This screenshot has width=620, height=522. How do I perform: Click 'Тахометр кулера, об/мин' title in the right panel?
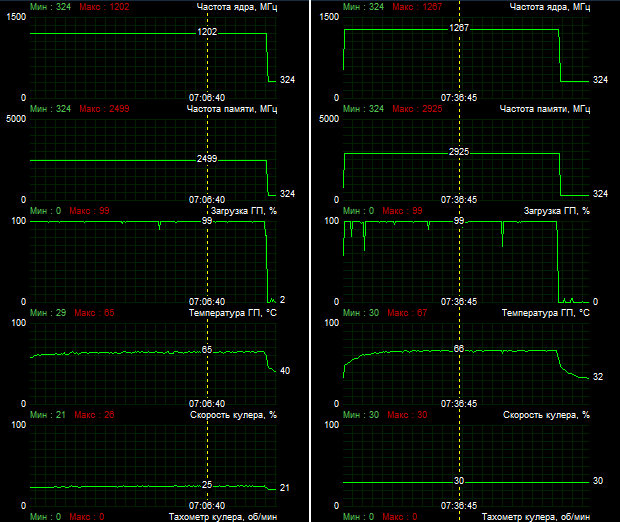536,517
